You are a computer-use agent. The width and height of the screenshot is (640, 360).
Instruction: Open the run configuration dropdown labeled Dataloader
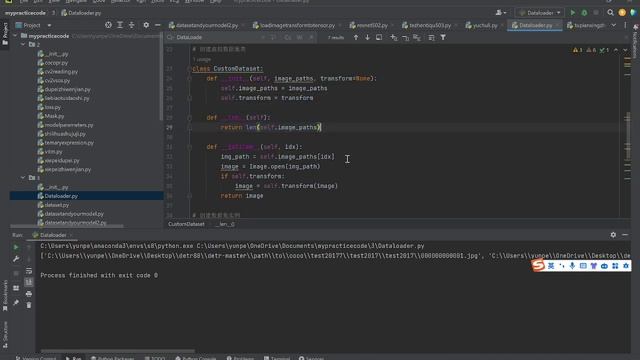(540, 13)
